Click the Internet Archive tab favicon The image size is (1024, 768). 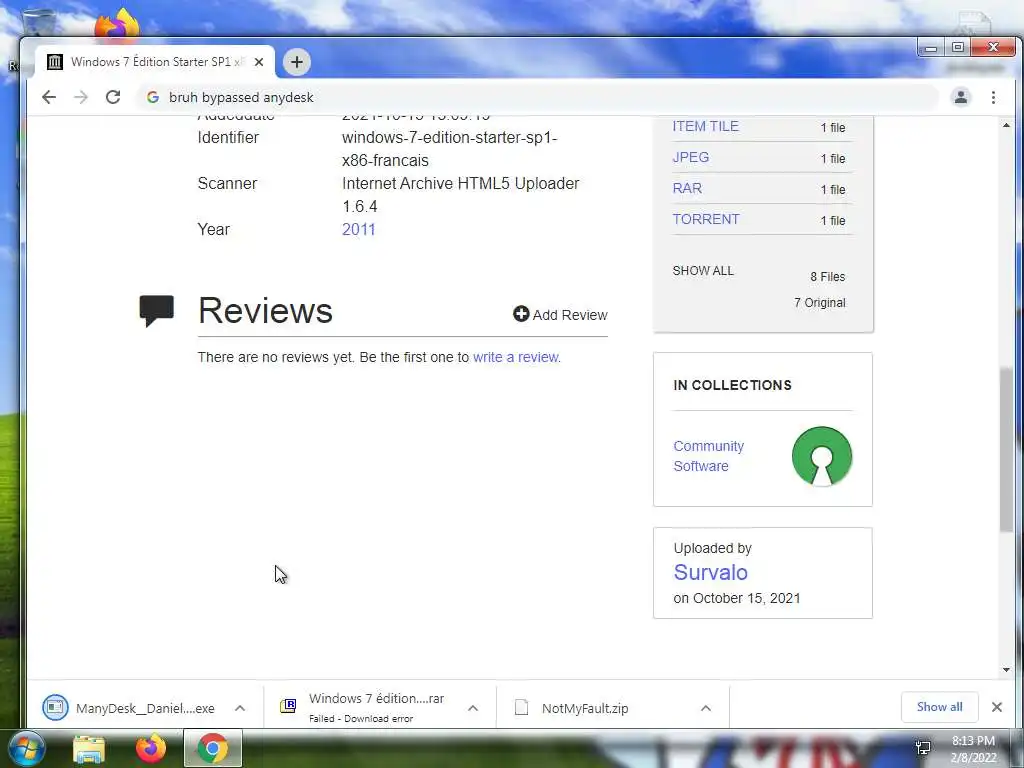point(55,62)
